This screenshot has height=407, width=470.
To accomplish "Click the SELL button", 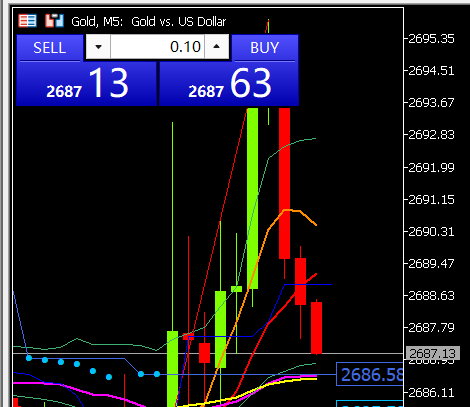I will pos(50,48).
